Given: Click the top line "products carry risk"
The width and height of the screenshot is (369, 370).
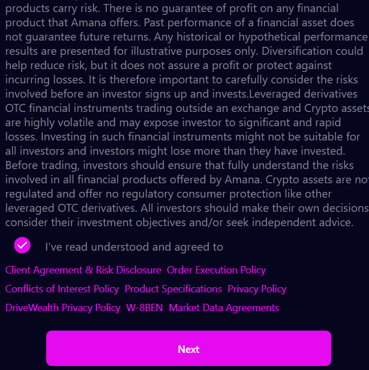Looking at the screenshot, I should [x=172, y=9].
